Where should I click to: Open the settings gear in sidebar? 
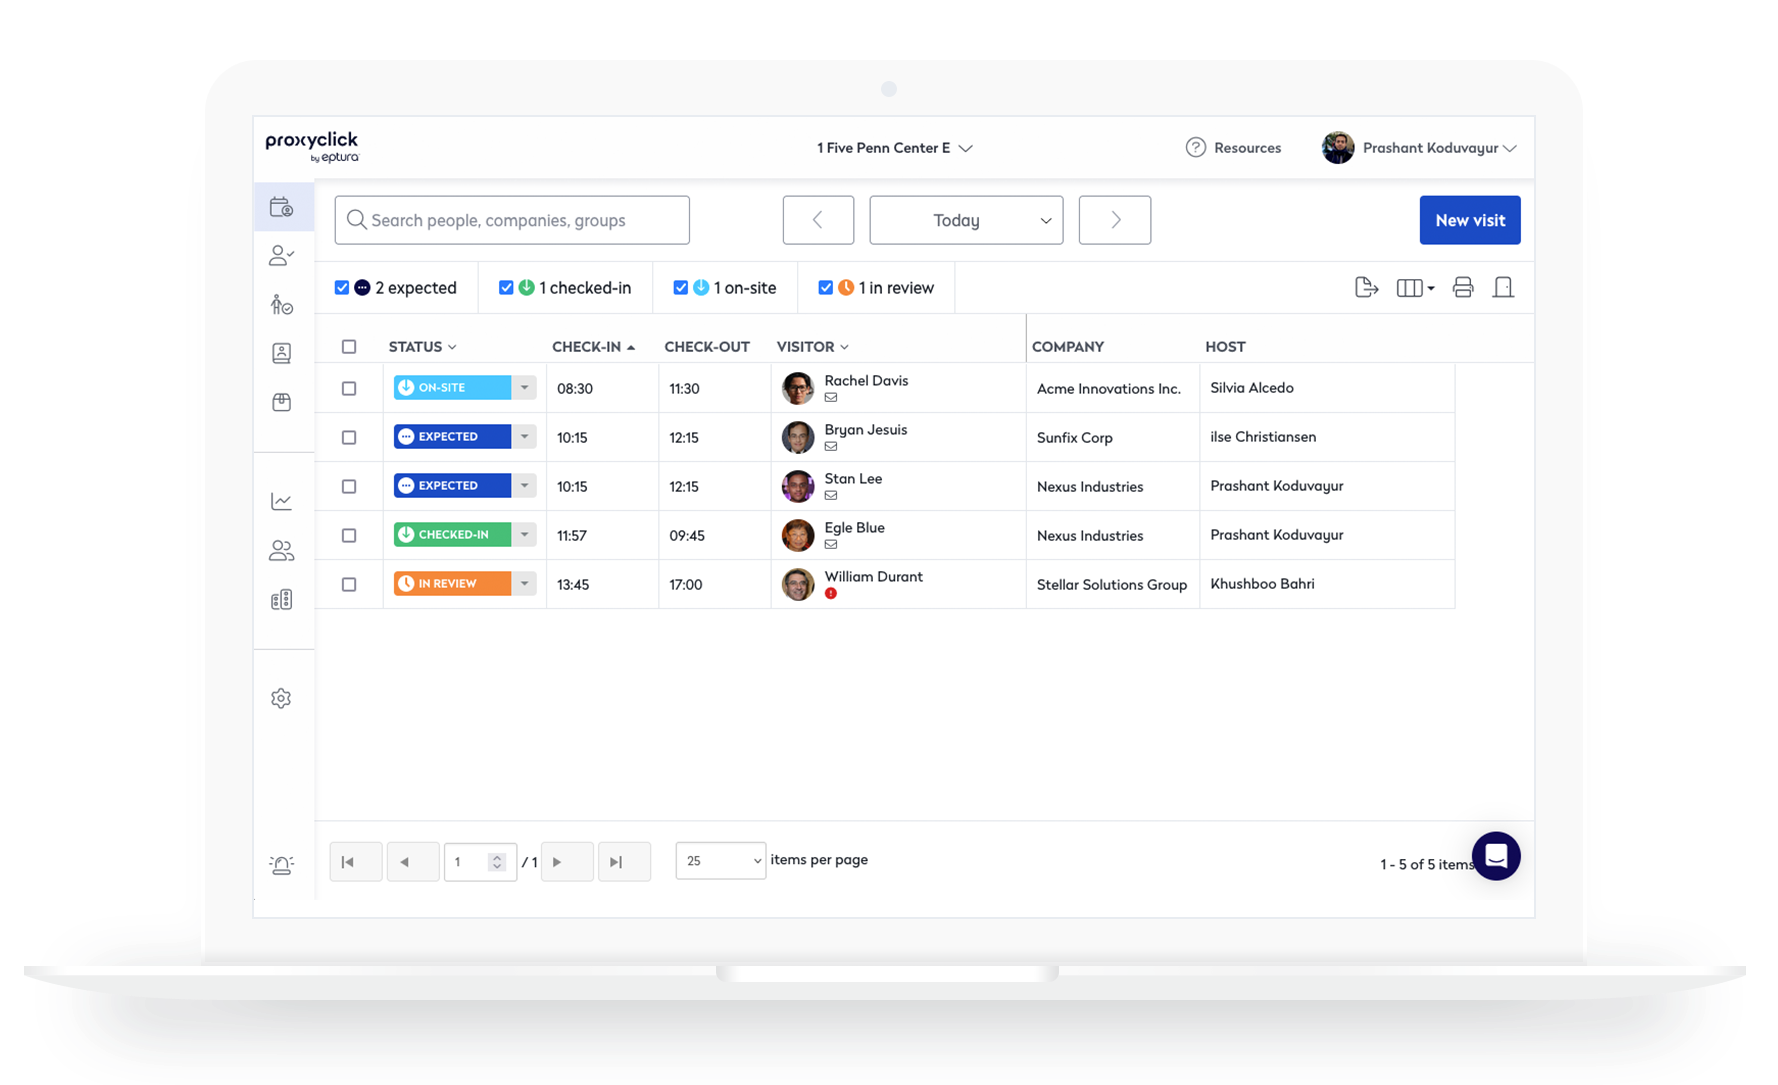tap(281, 698)
